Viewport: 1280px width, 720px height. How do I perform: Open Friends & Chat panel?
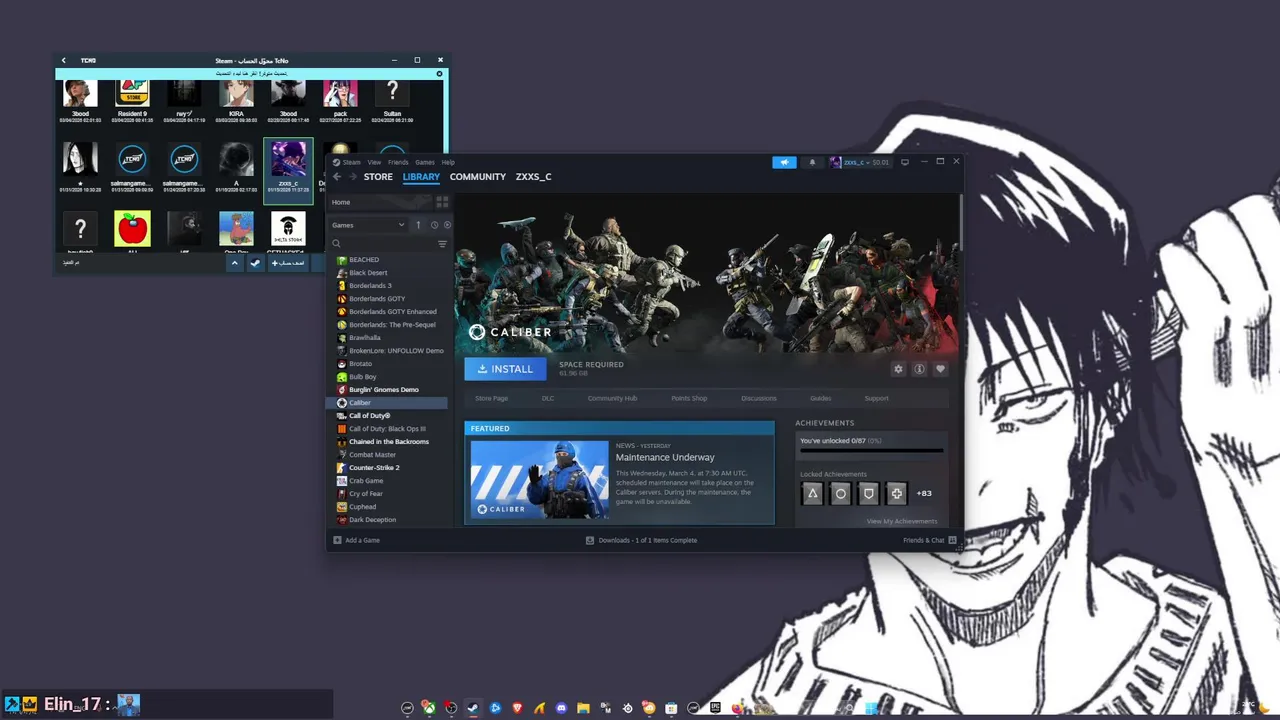930,540
